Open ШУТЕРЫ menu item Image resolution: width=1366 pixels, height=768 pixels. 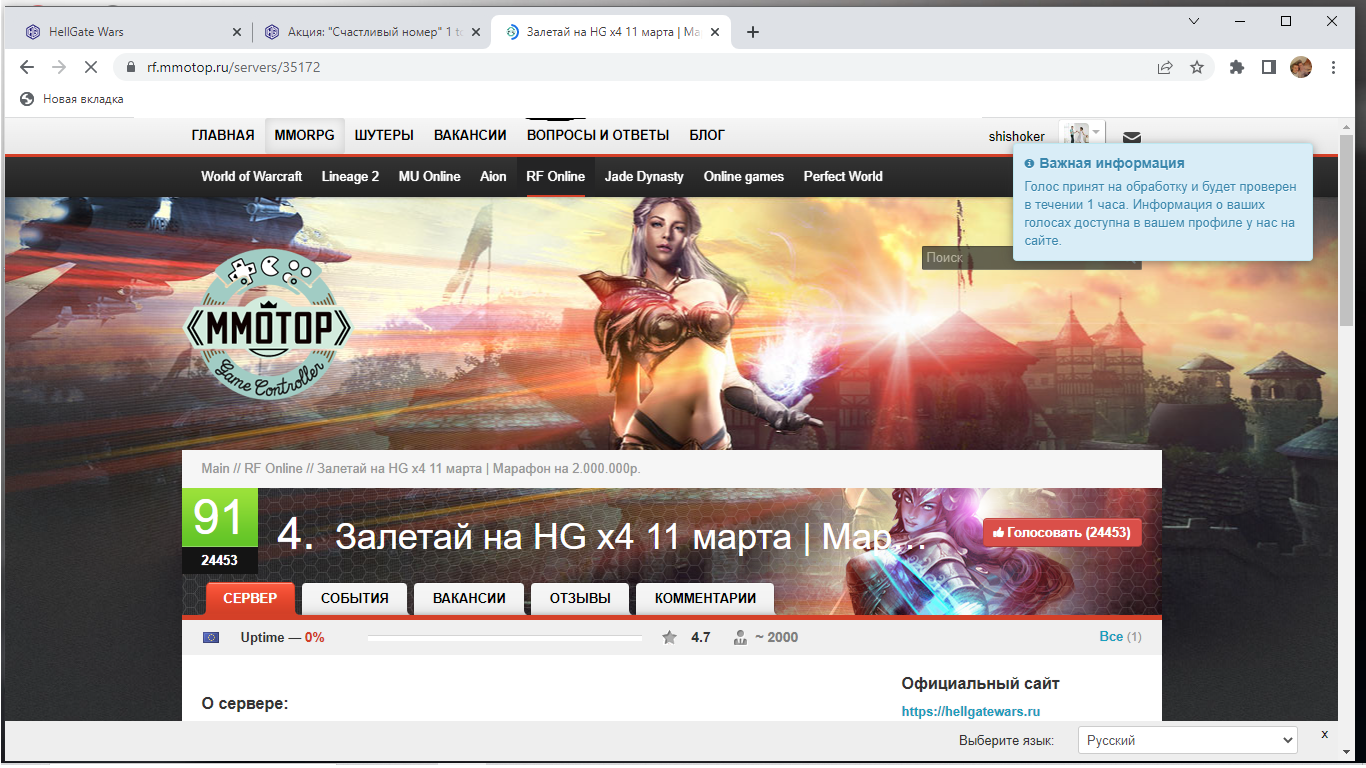[x=384, y=135]
